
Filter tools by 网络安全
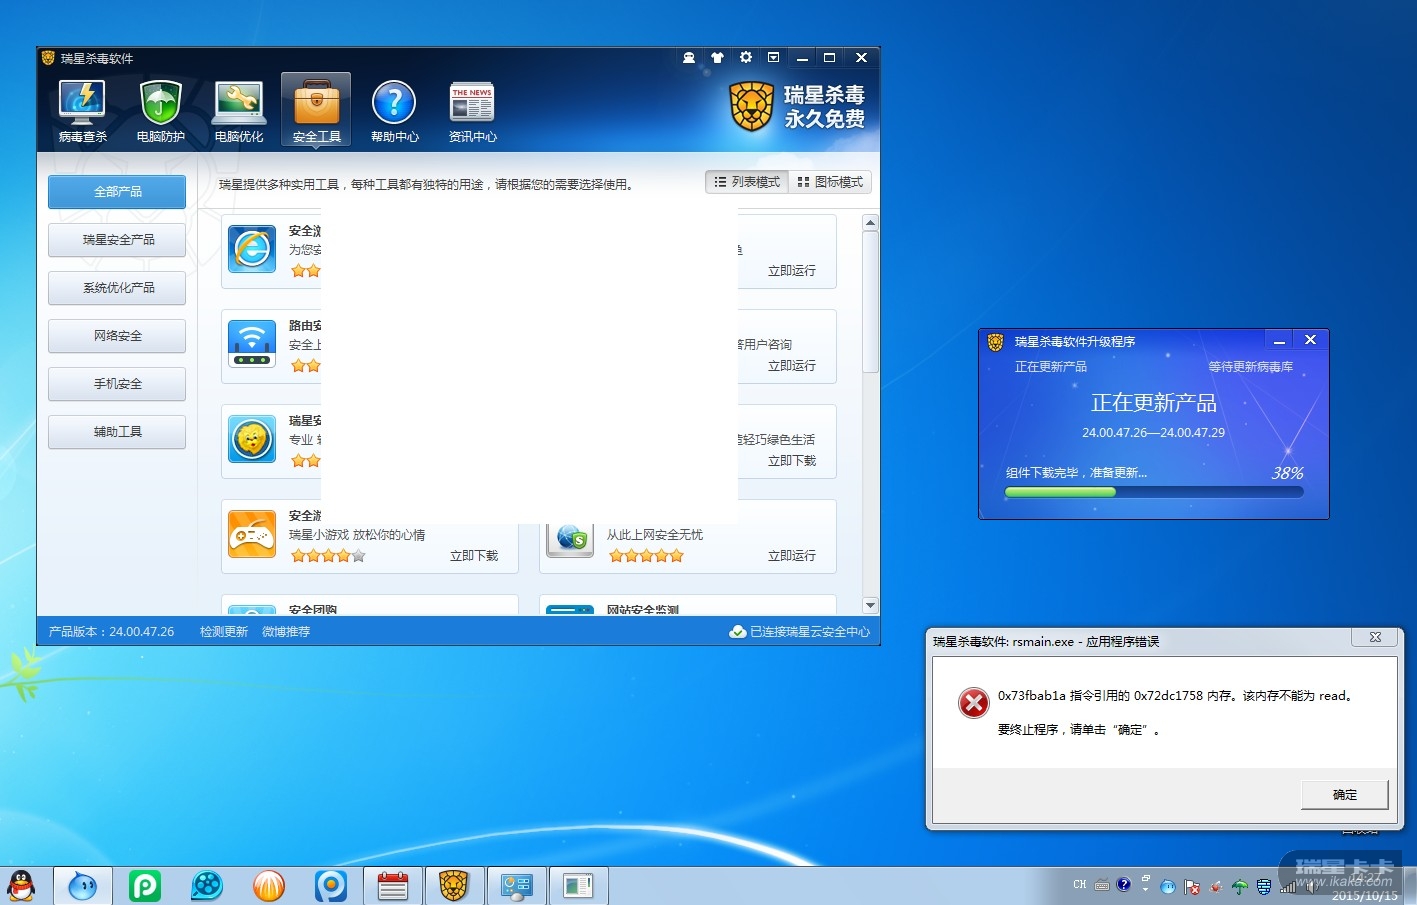117,336
